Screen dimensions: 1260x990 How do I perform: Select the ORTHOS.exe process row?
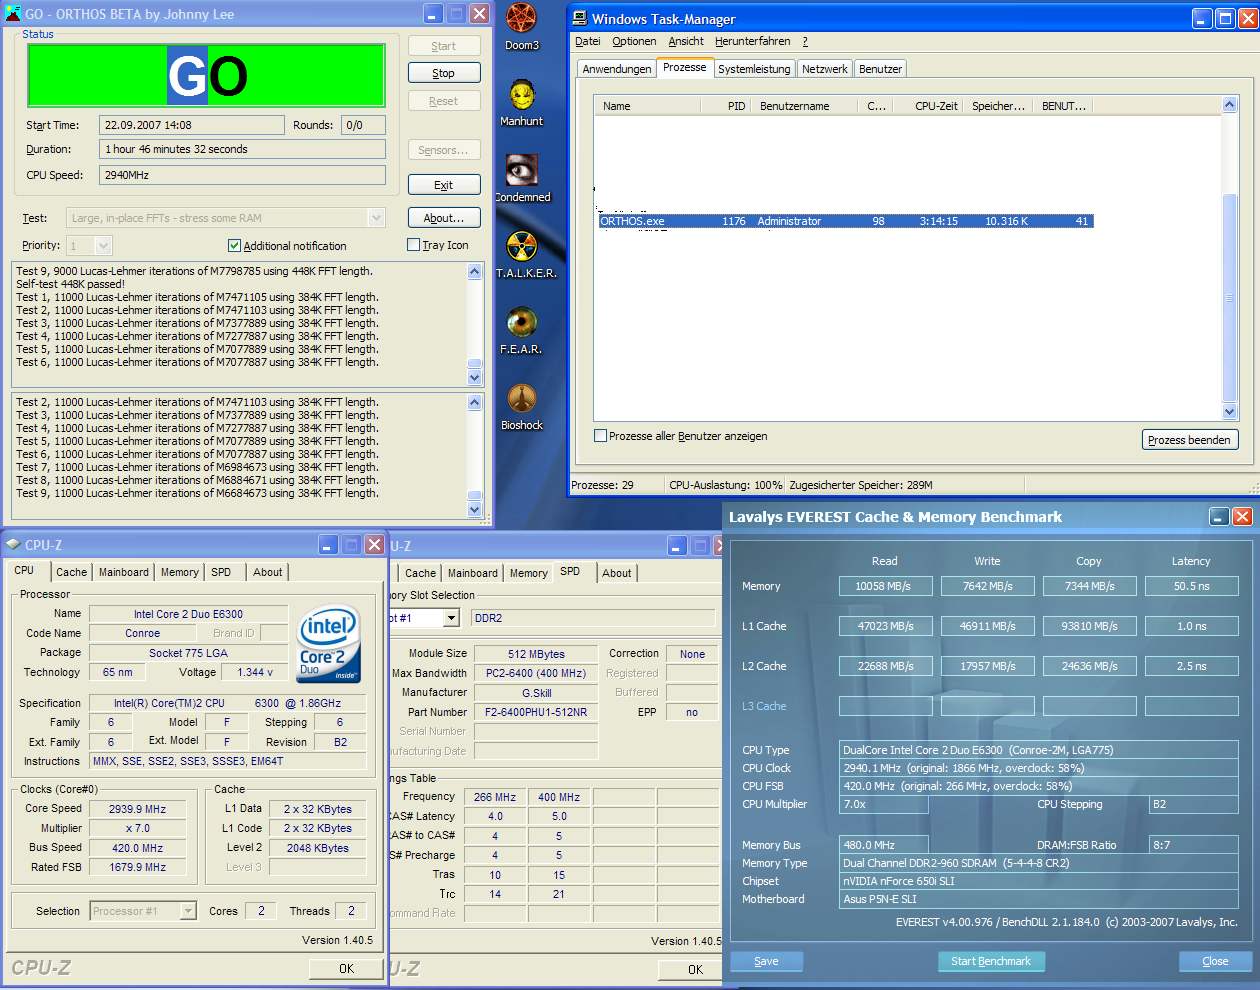(845, 221)
